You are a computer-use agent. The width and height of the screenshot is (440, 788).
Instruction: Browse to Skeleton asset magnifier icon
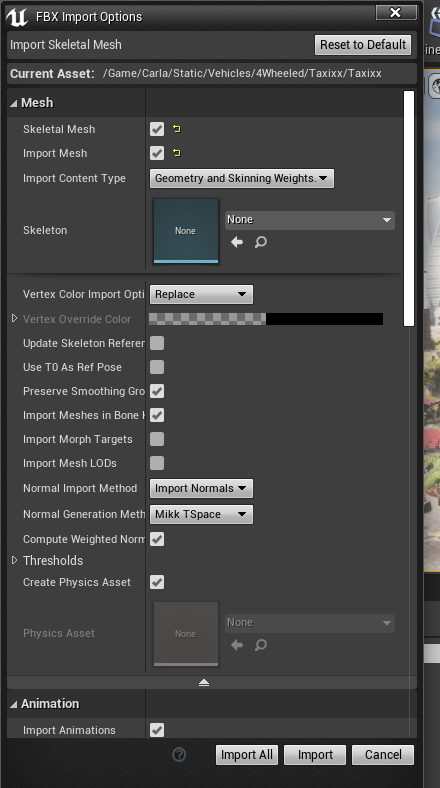pos(261,242)
